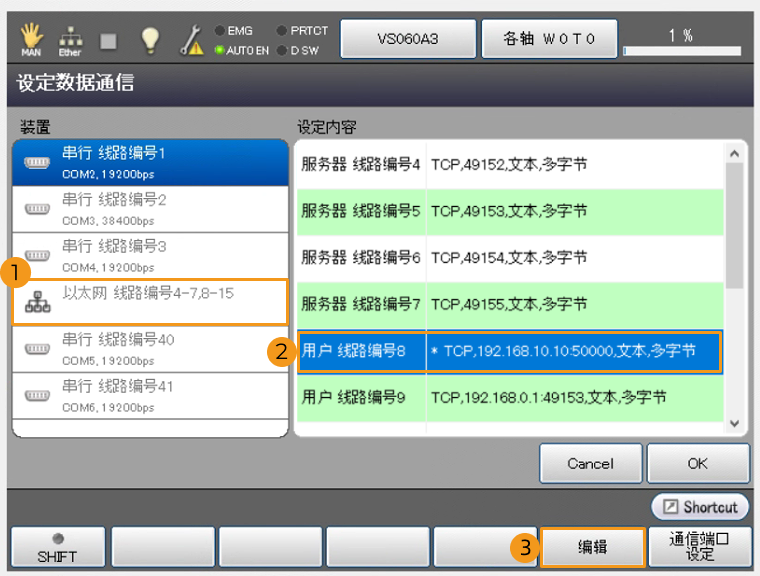The width and height of the screenshot is (760, 576).
Task: Click the 1% speed progress bar
Action: point(682,50)
